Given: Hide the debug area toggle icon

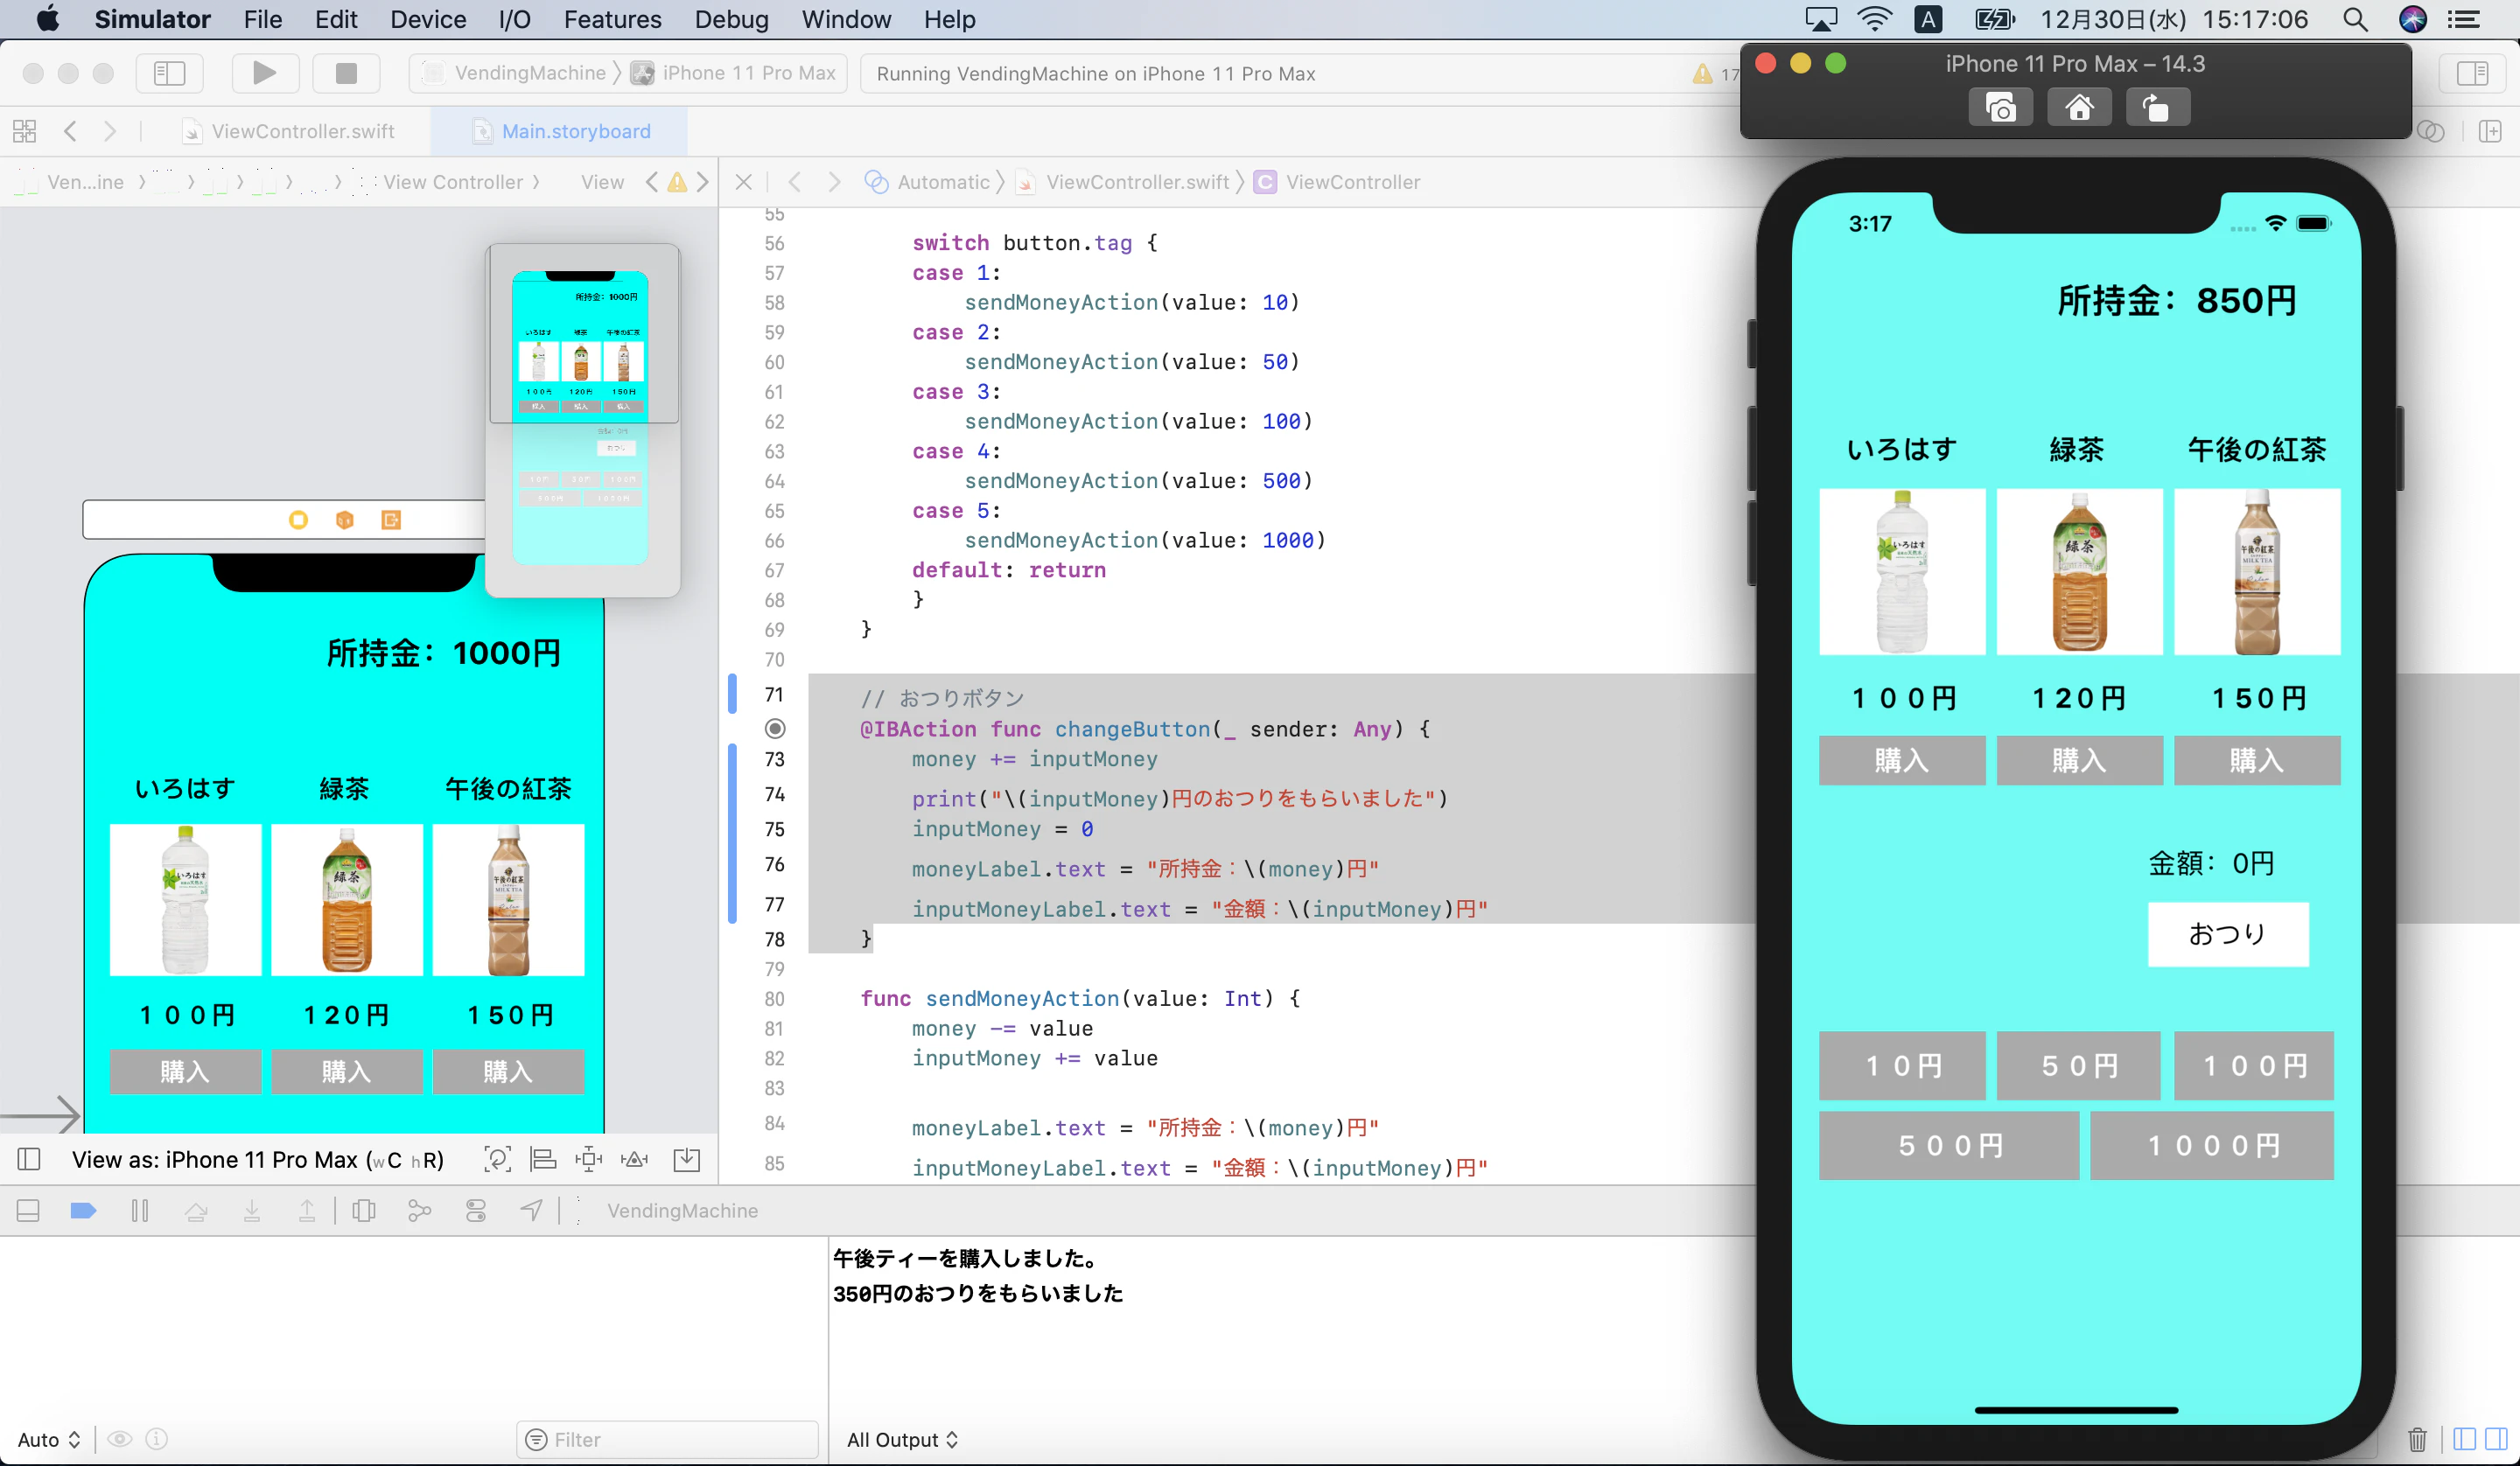Looking at the screenshot, I should [x=28, y=1211].
